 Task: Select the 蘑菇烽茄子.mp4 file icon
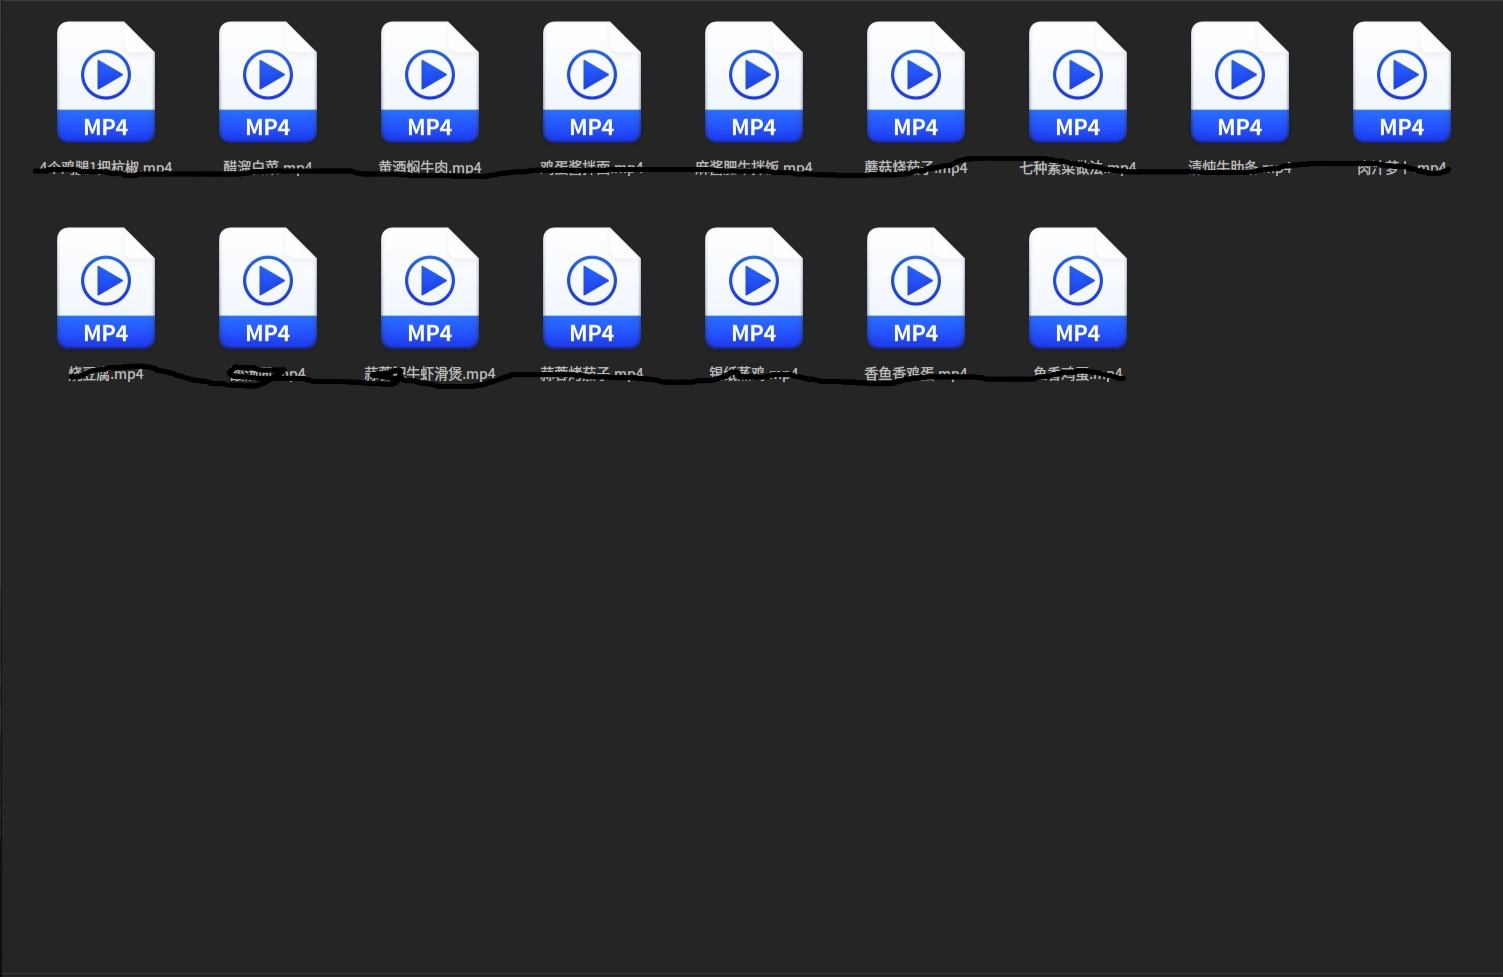point(916,82)
